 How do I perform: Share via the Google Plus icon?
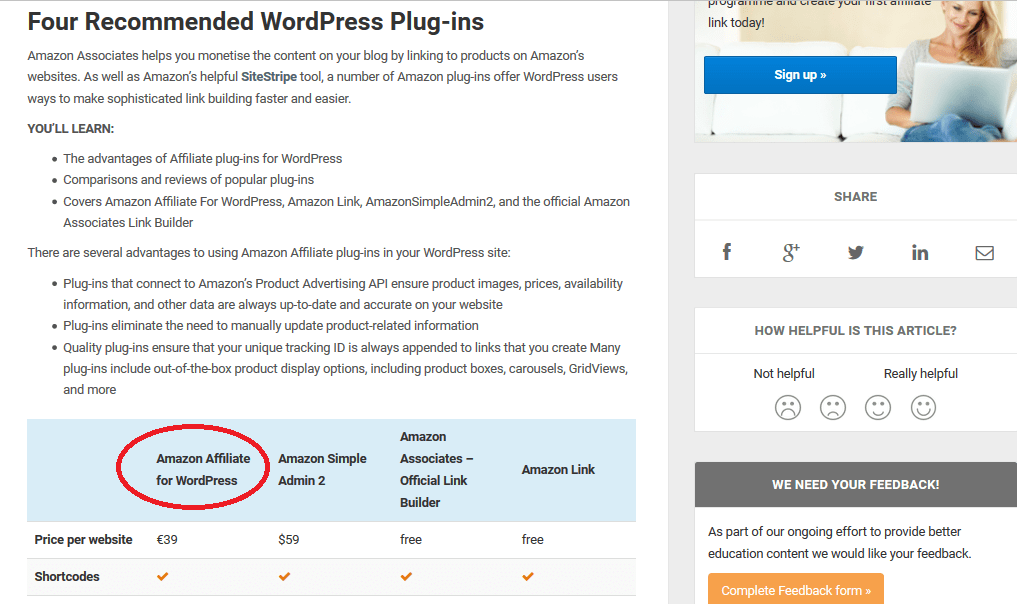coord(791,252)
